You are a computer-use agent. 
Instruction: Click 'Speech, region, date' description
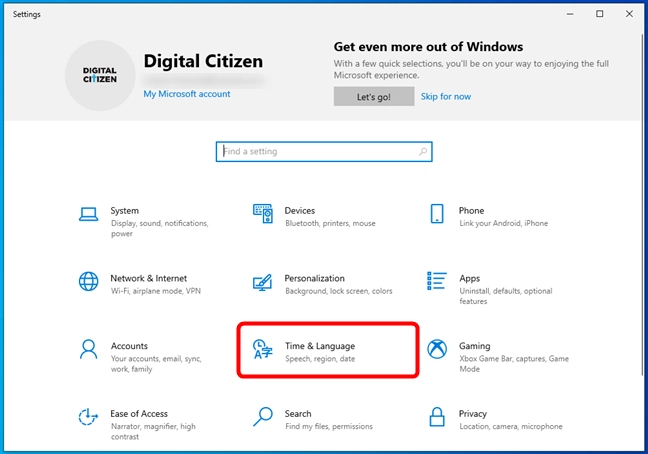[x=320, y=359]
